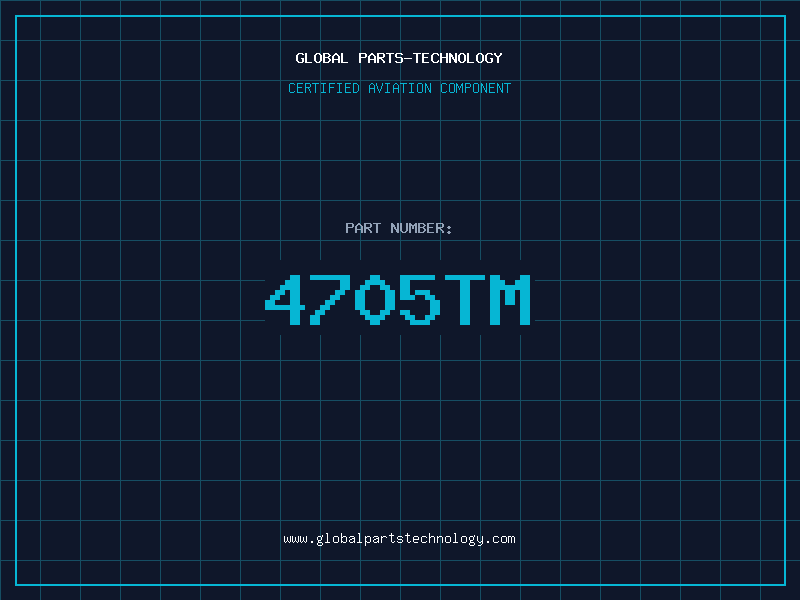Click the PART NUMBER: label
The height and width of the screenshot is (600, 800).
tap(399, 228)
